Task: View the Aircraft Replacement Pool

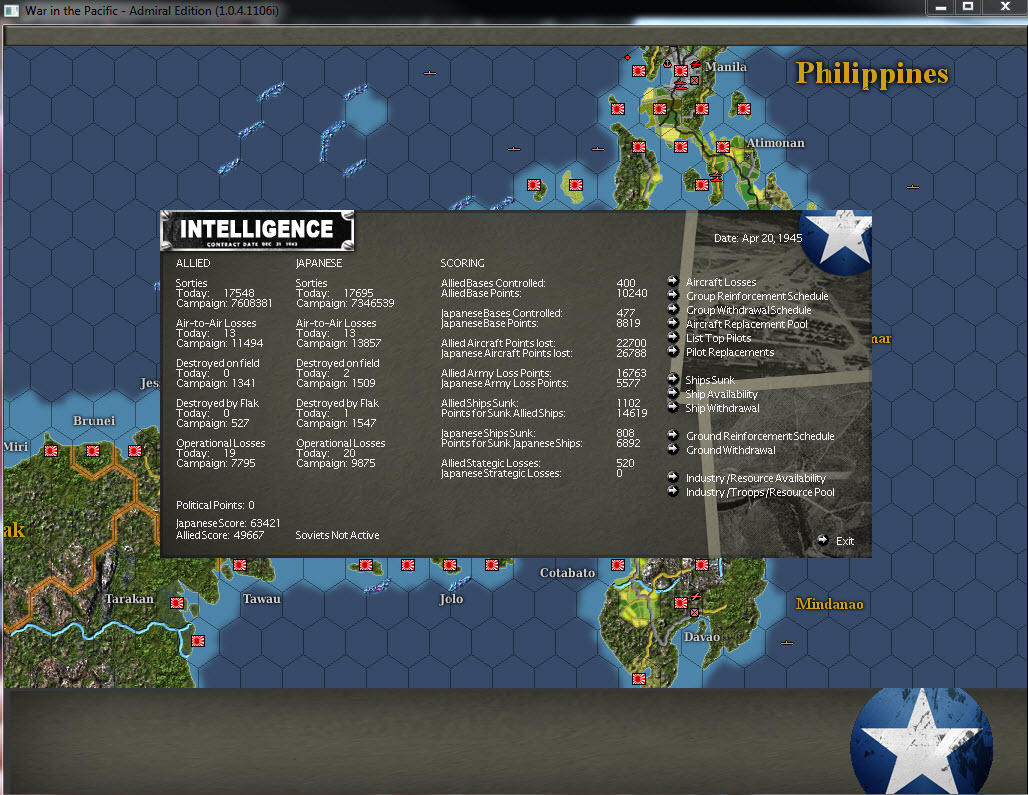Action: [x=747, y=324]
